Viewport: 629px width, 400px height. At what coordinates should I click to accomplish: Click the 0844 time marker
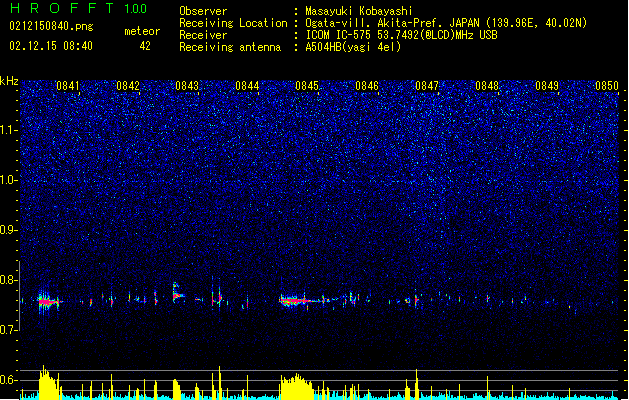[x=247, y=86]
